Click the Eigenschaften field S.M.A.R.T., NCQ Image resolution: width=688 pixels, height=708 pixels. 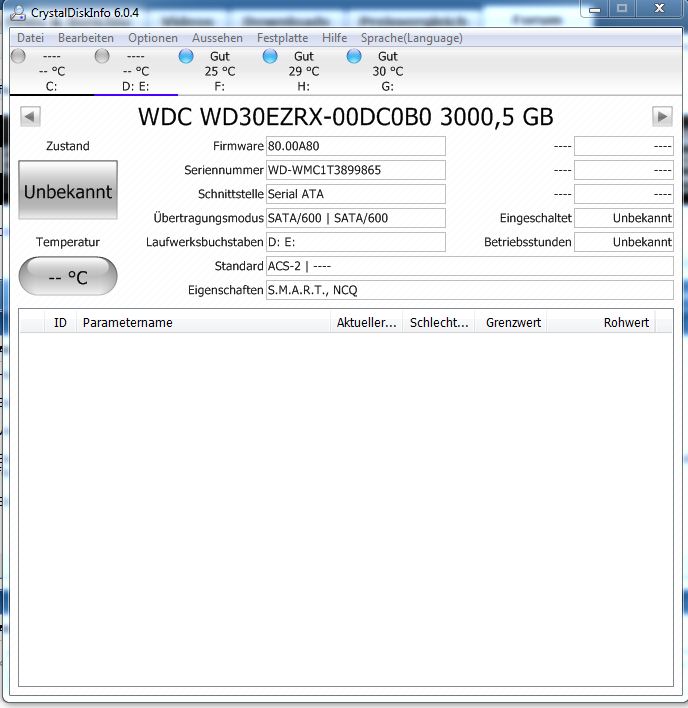tap(470, 290)
